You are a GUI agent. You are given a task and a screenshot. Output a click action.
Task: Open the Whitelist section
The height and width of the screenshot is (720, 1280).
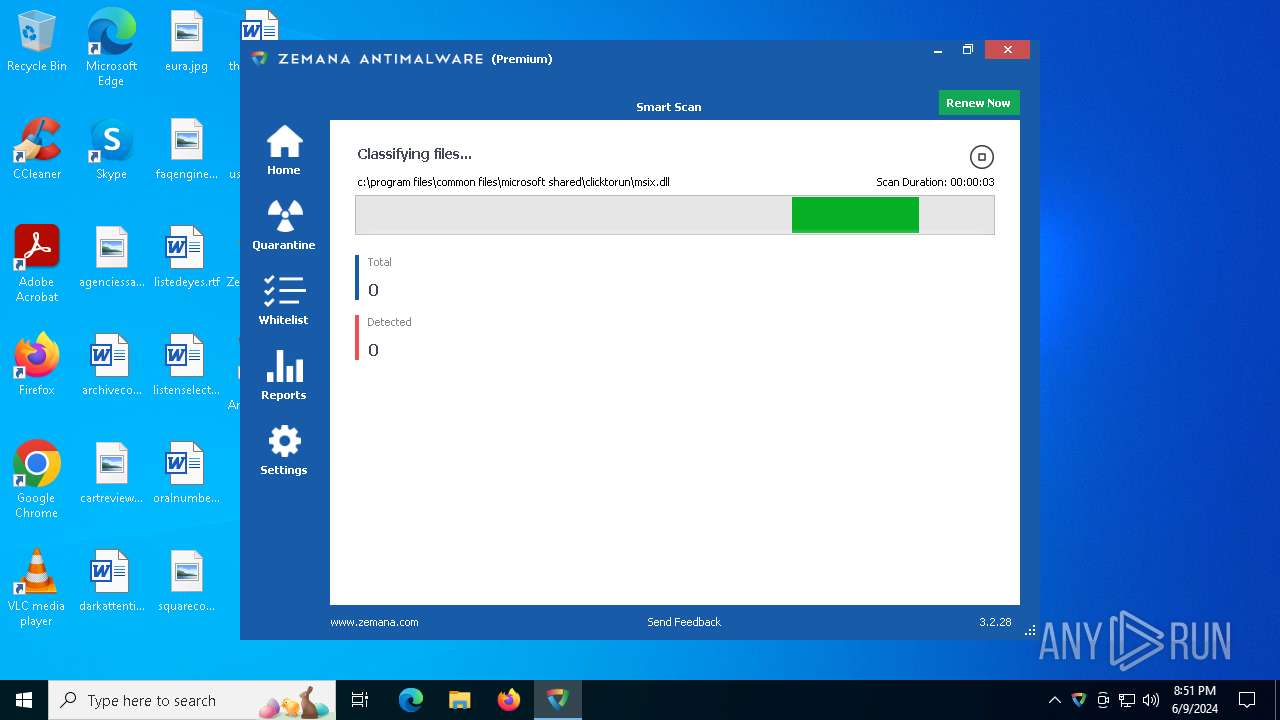tap(284, 300)
